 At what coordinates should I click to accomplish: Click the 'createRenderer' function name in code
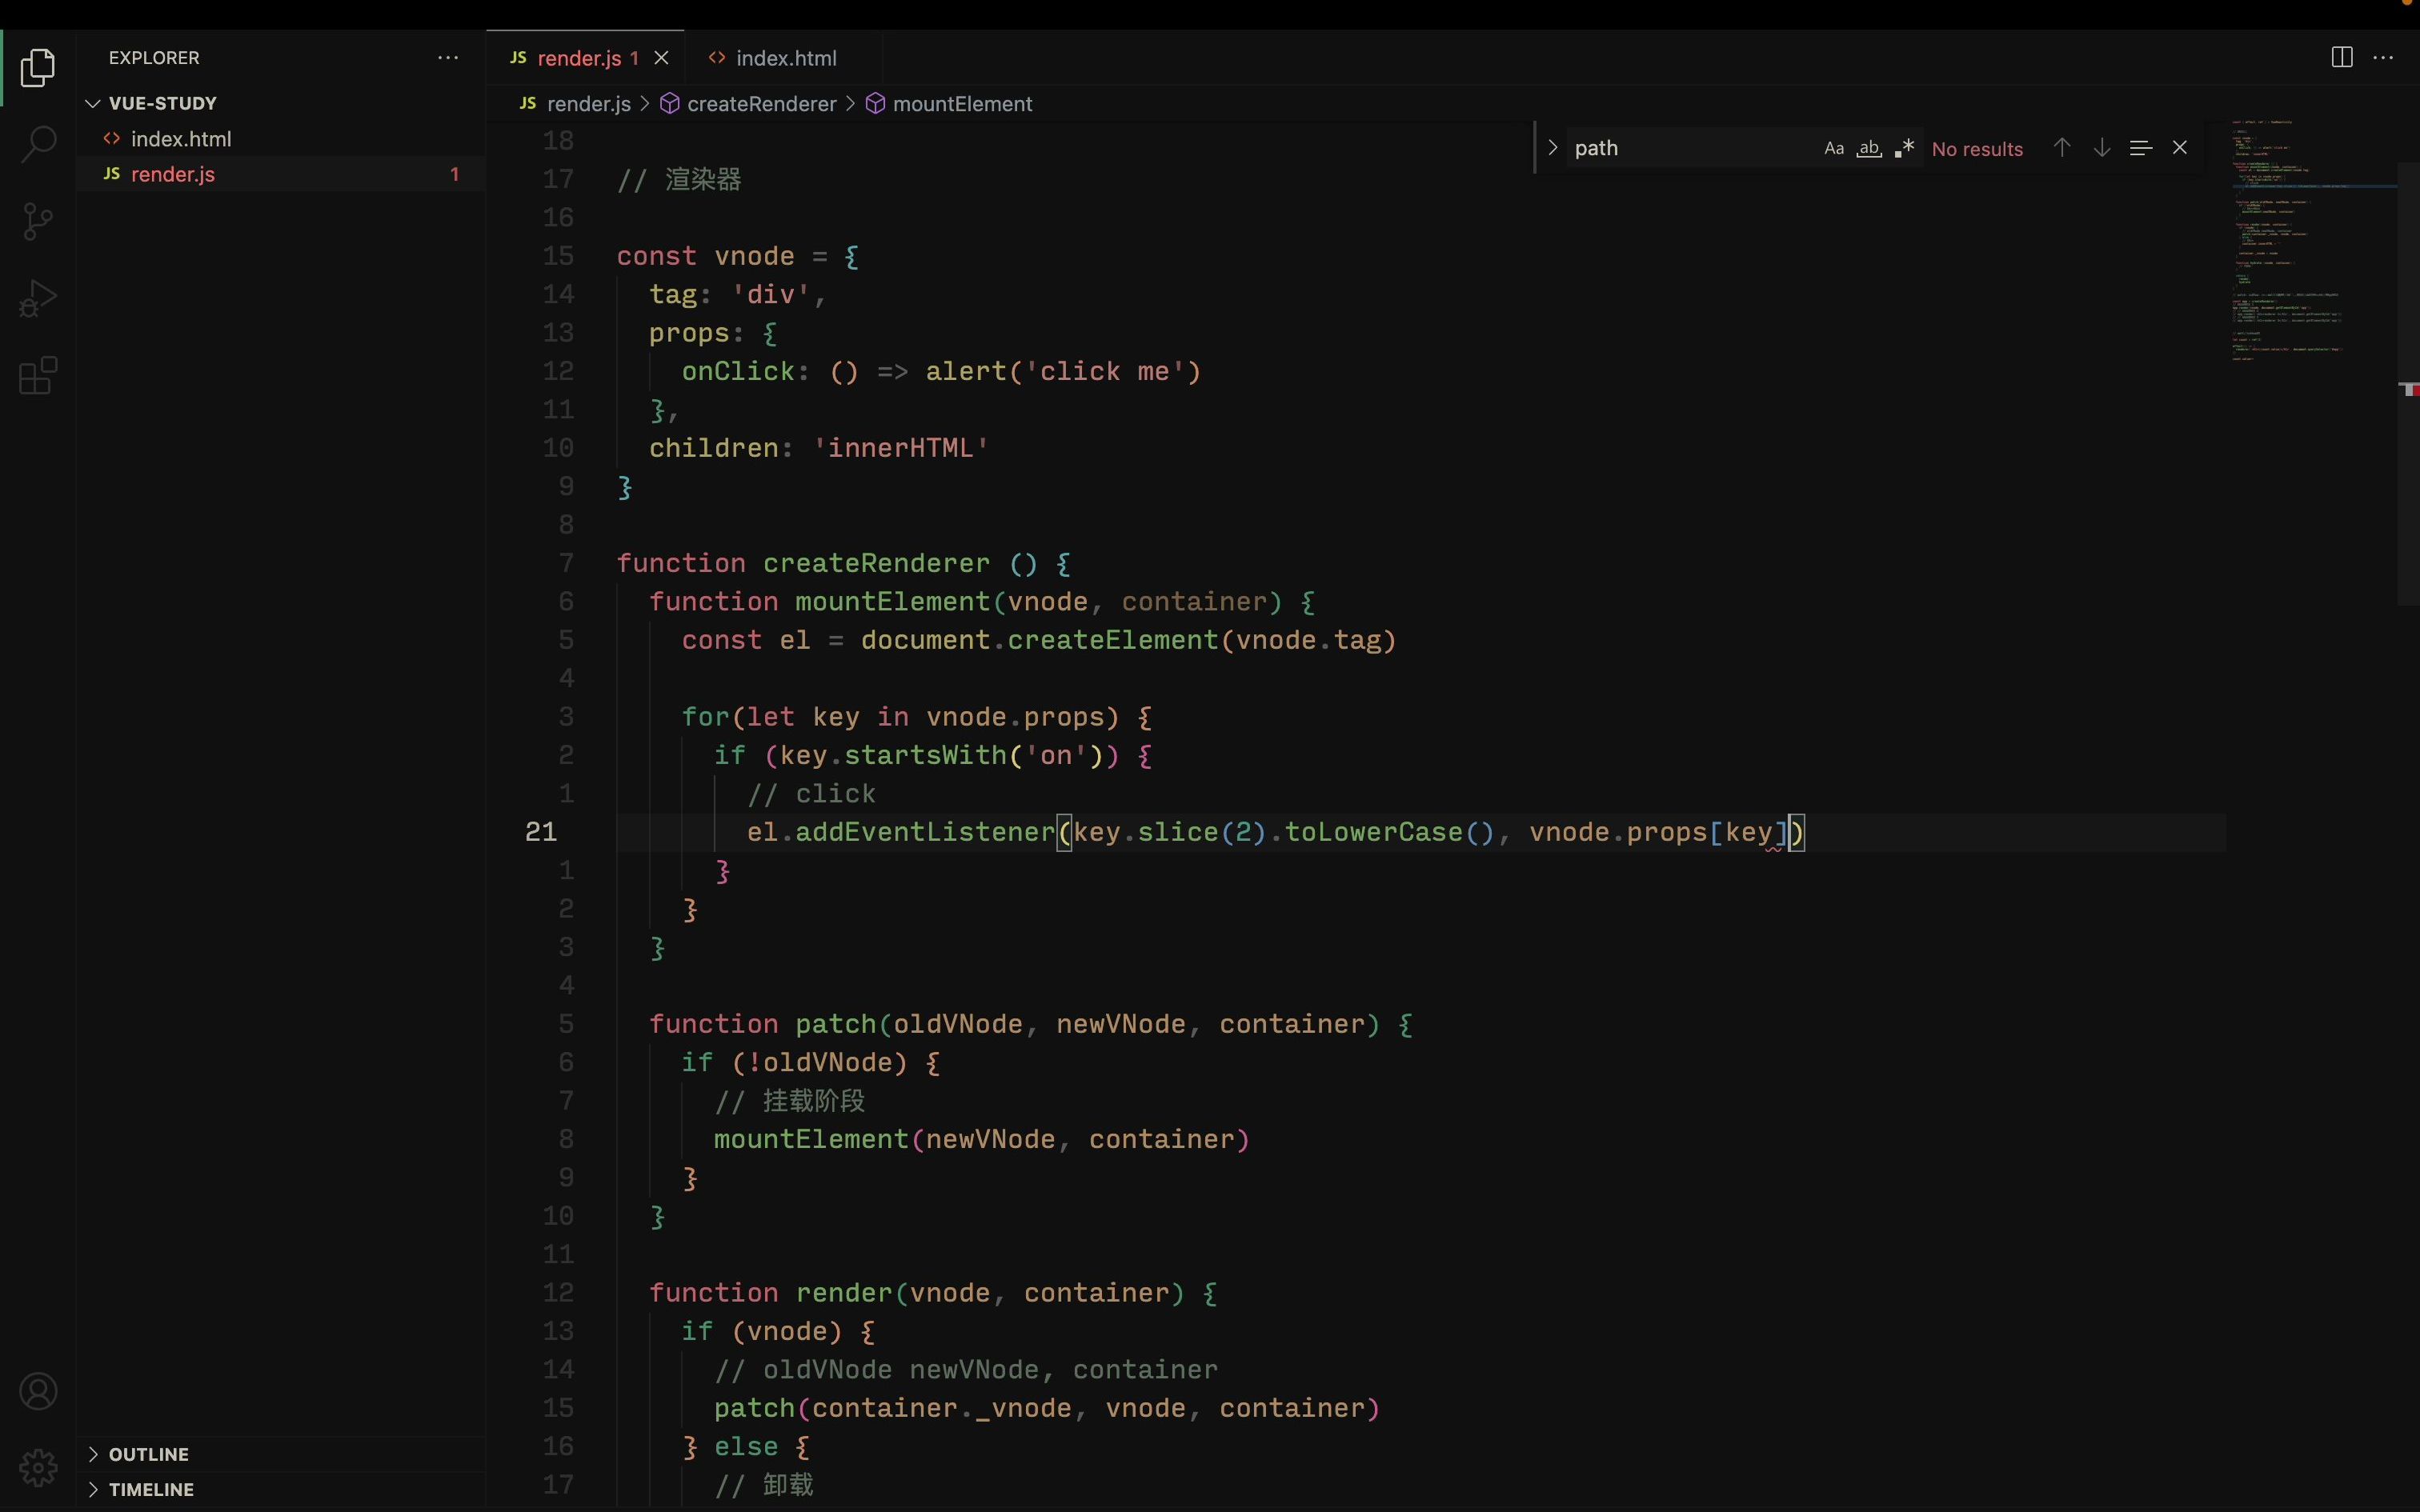[x=877, y=563]
